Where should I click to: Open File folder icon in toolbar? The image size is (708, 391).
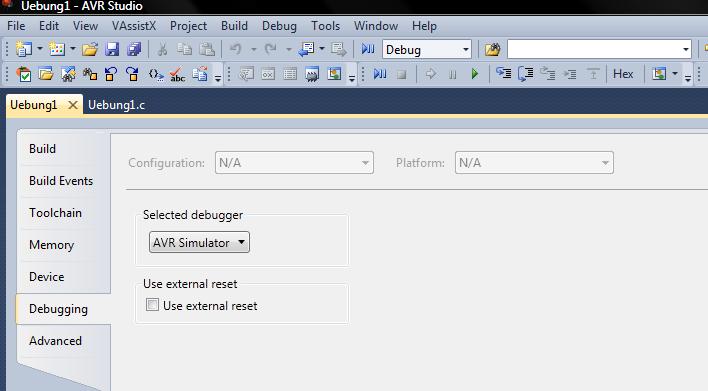[89, 49]
